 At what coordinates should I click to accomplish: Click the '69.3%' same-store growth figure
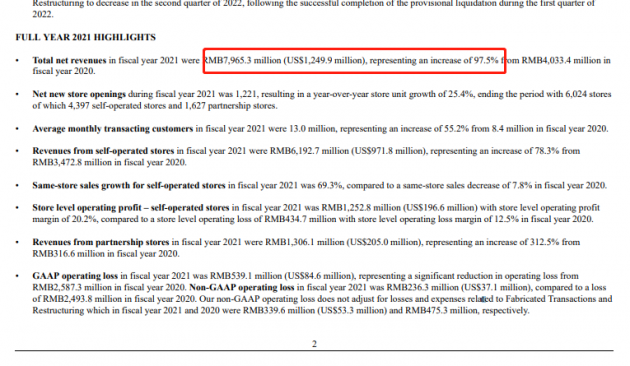click(x=330, y=185)
